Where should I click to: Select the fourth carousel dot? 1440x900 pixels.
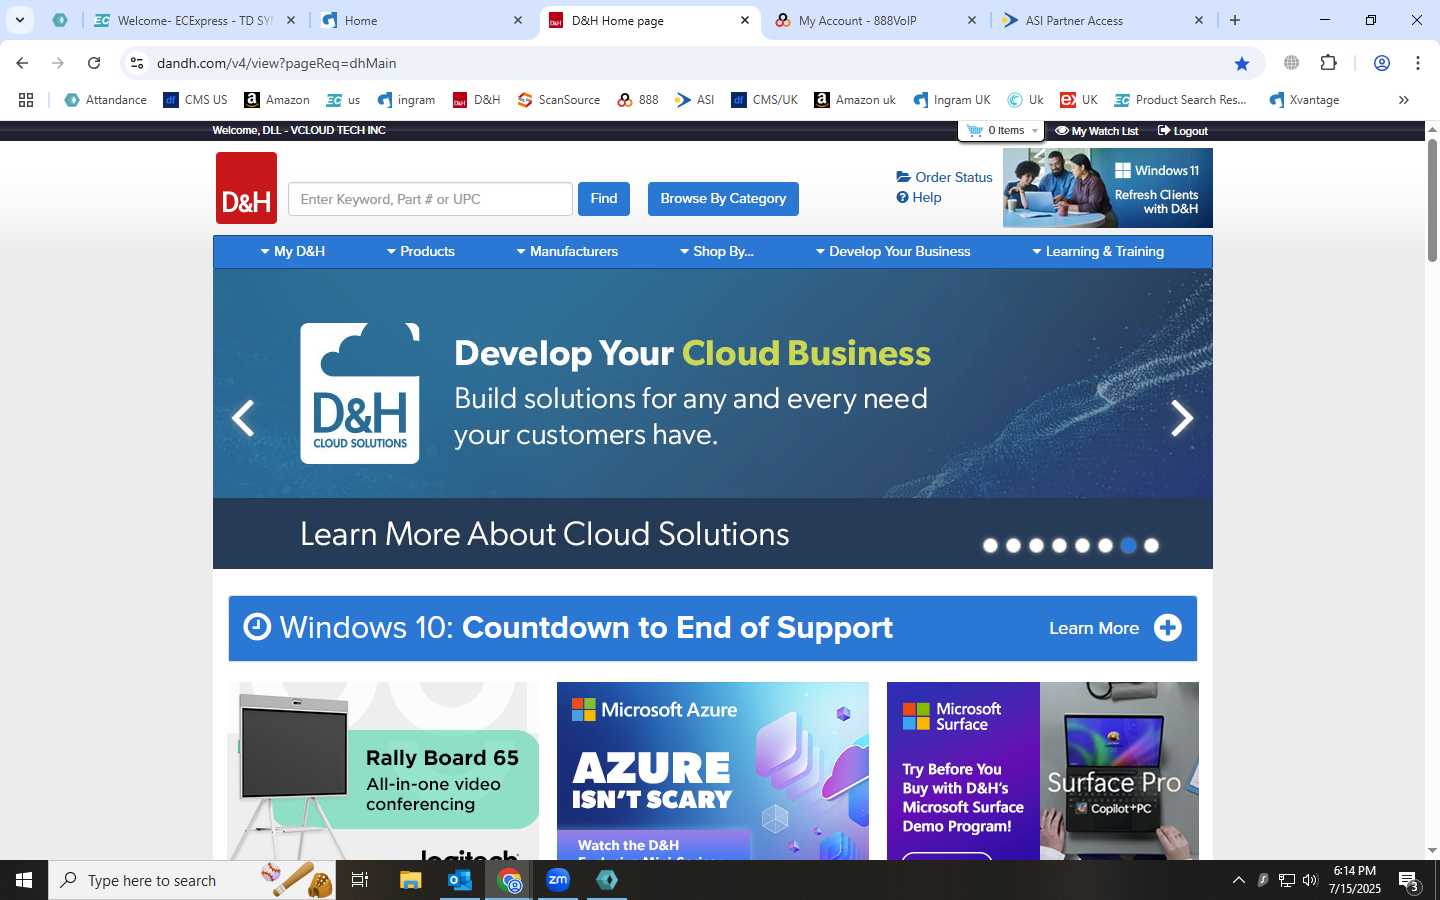coord(1059,545)
